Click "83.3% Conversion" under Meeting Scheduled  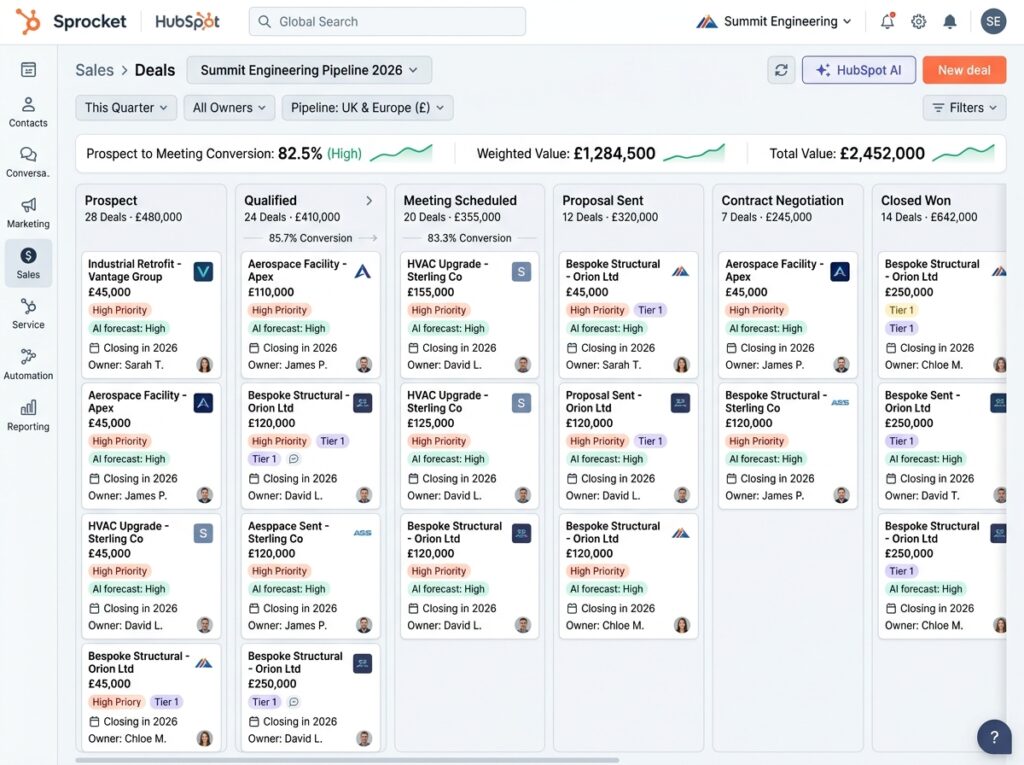(x=470, y=238)
